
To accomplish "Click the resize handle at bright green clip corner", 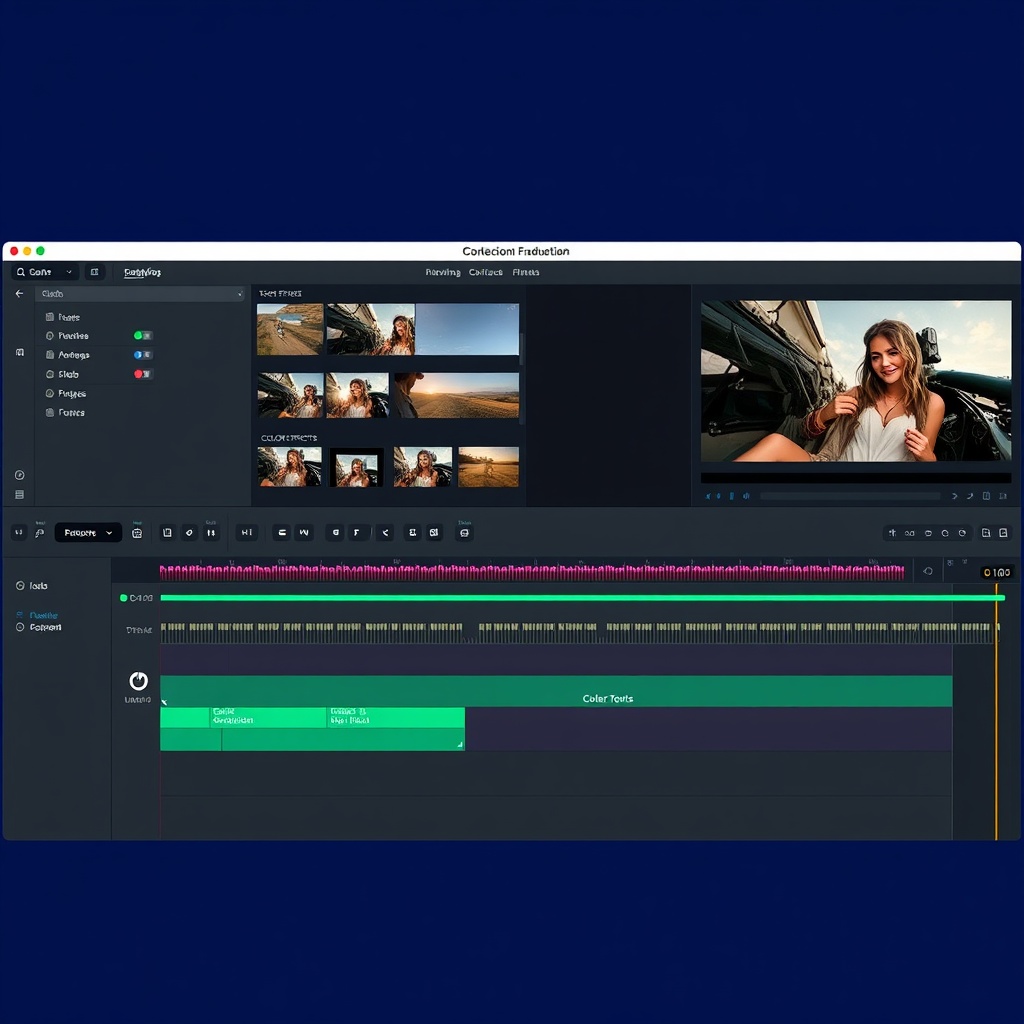I will point(460,744).
